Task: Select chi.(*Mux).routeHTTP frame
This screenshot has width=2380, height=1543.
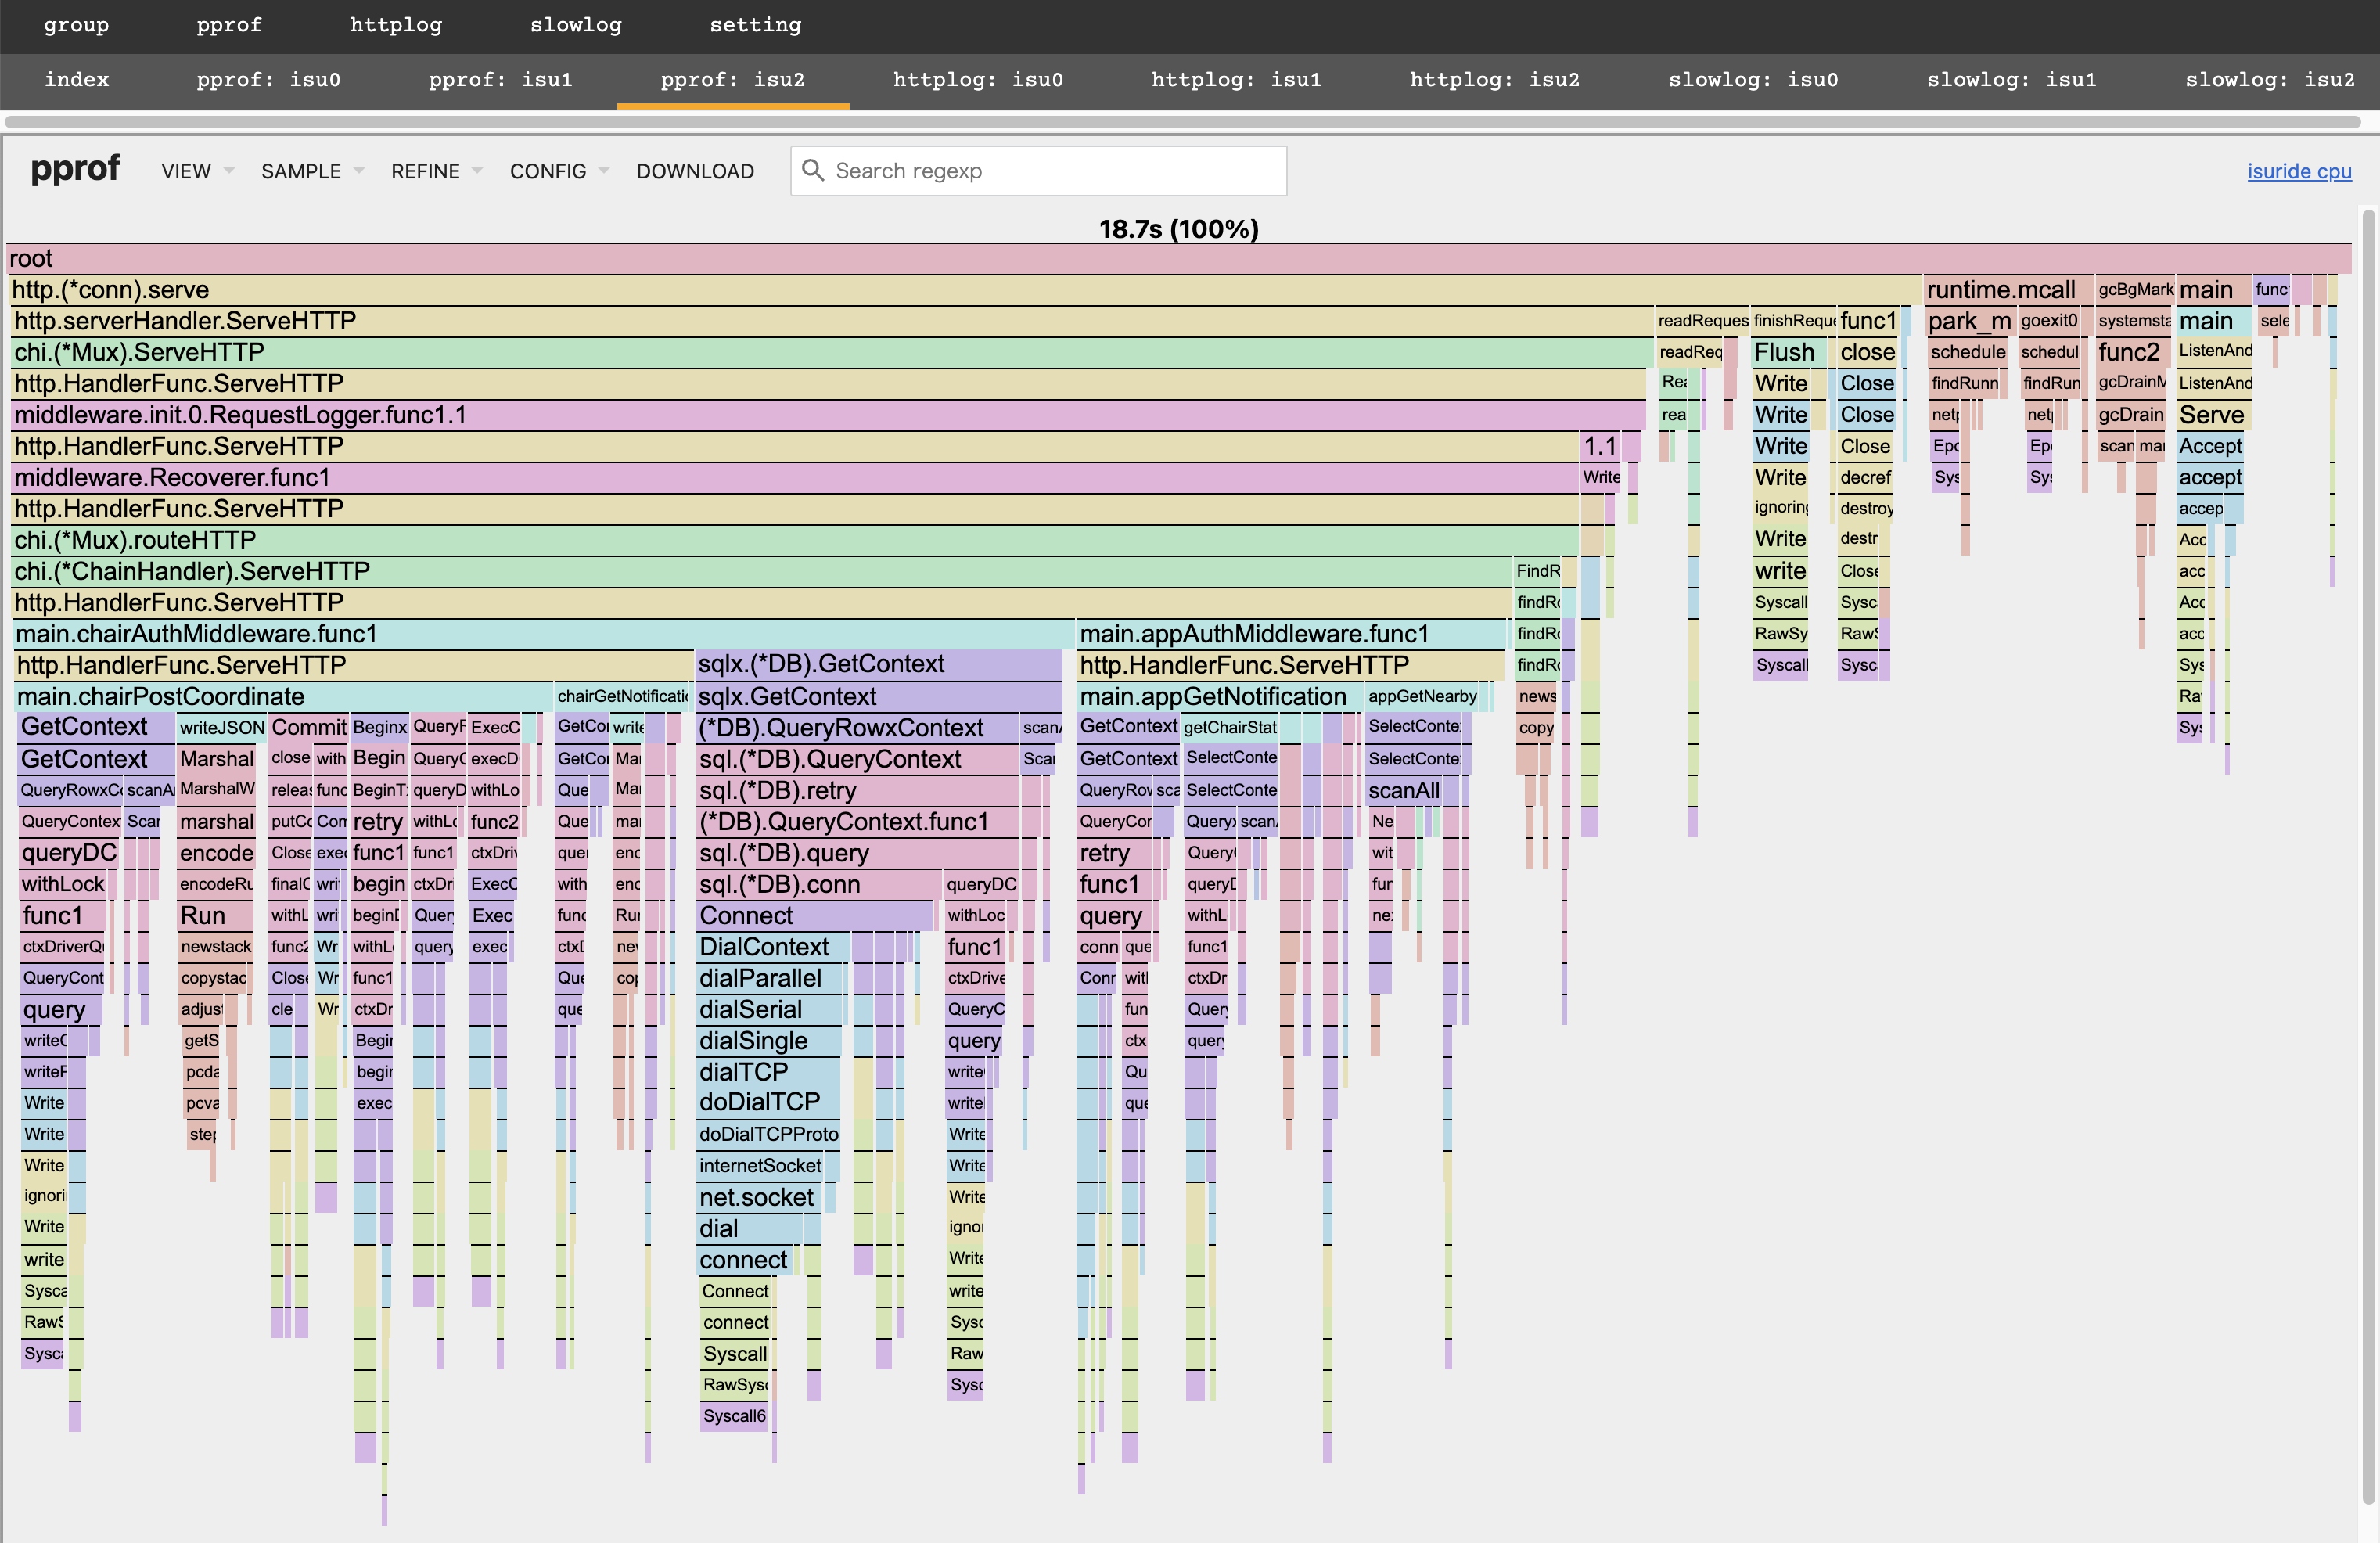Action: (x=795, y=540)
